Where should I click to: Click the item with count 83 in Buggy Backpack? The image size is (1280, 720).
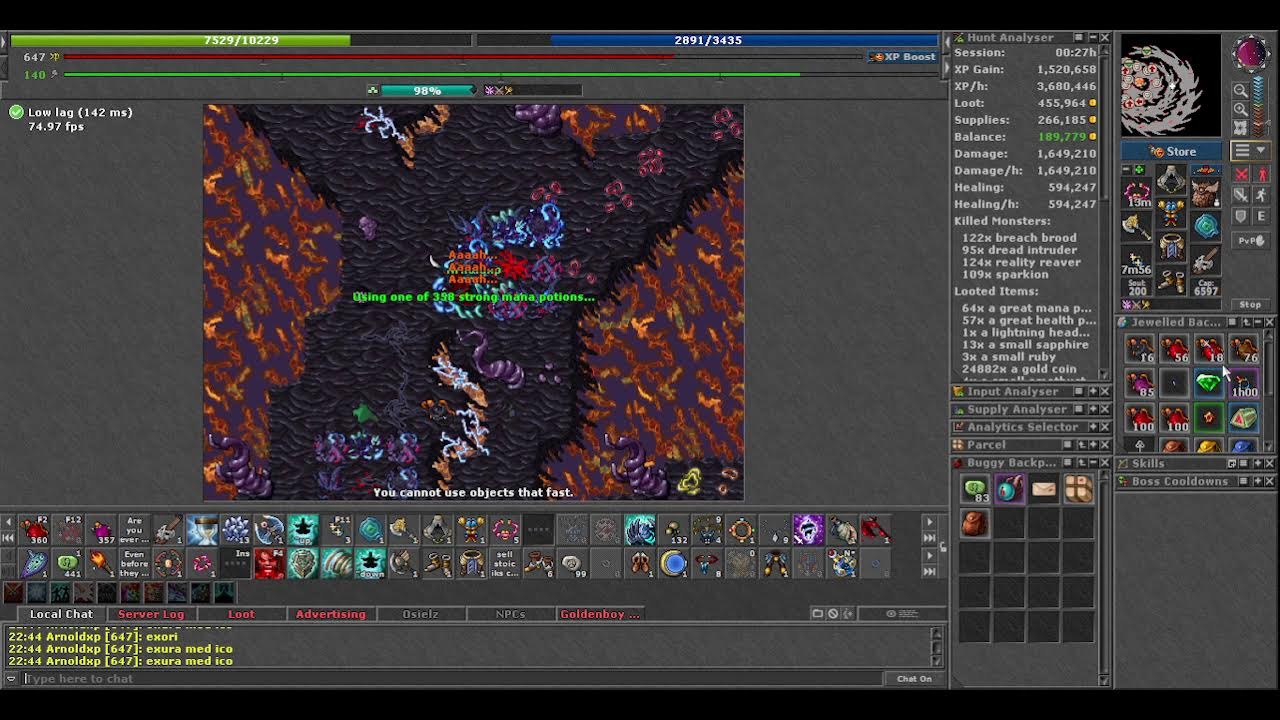point(975,488)
